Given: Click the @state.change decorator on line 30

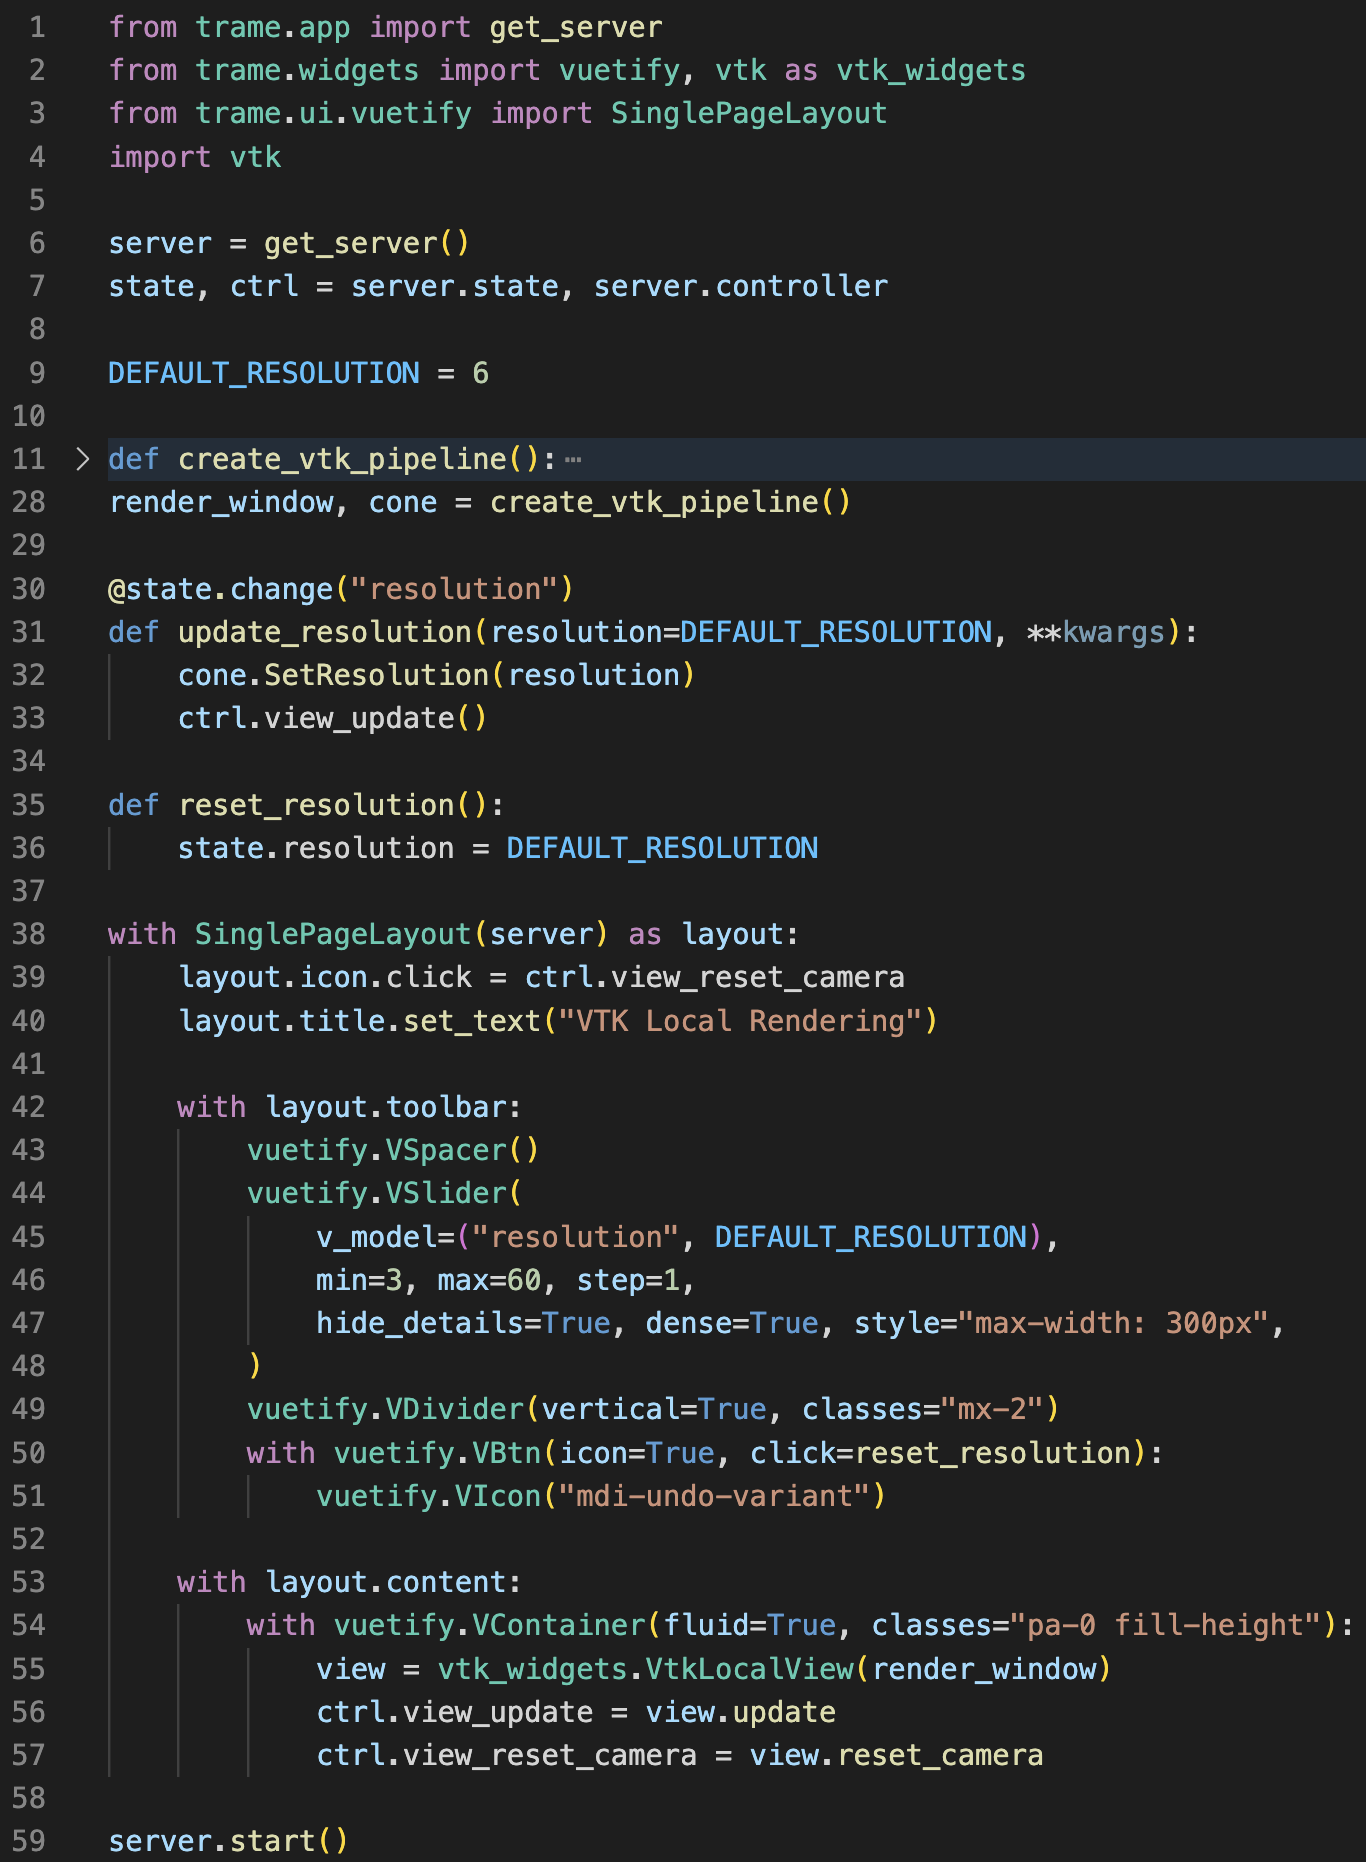Looking at the screenshot, I should tap(220, 589).
